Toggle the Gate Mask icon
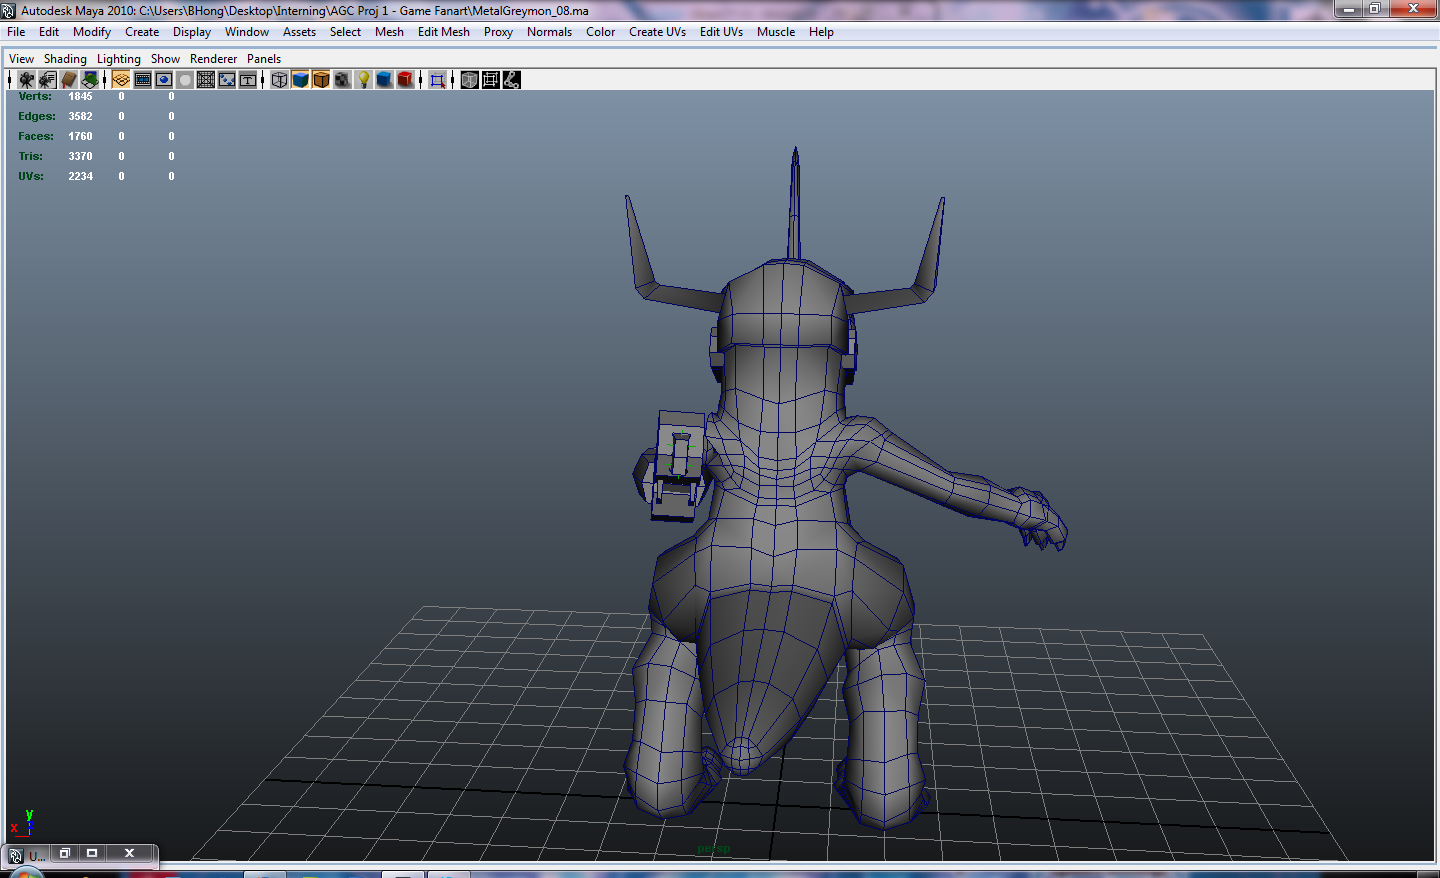This screenshot has width=1440, height=878. pos(185,80)
